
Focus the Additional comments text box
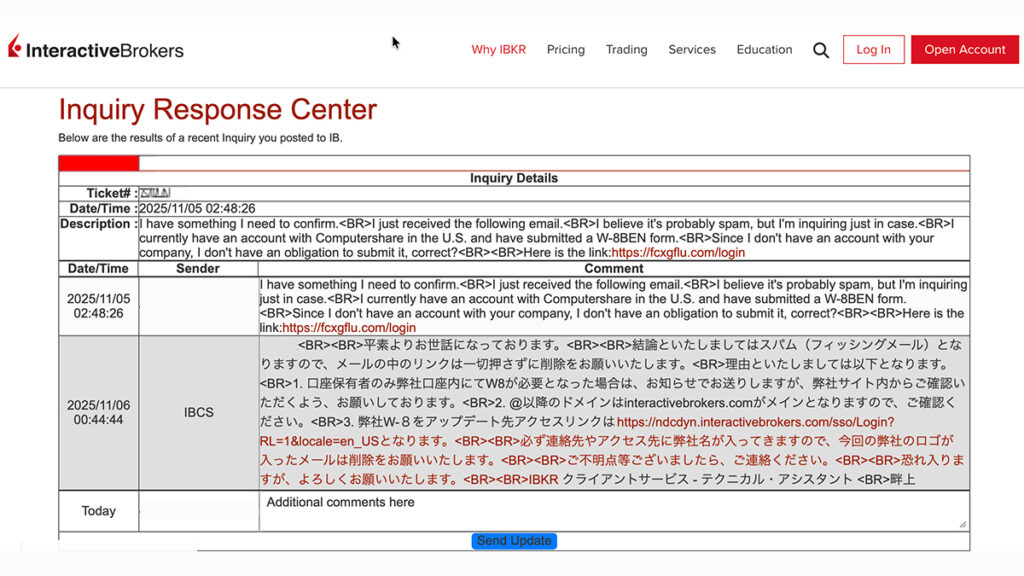pyautogui.click(x=612, y=510)
